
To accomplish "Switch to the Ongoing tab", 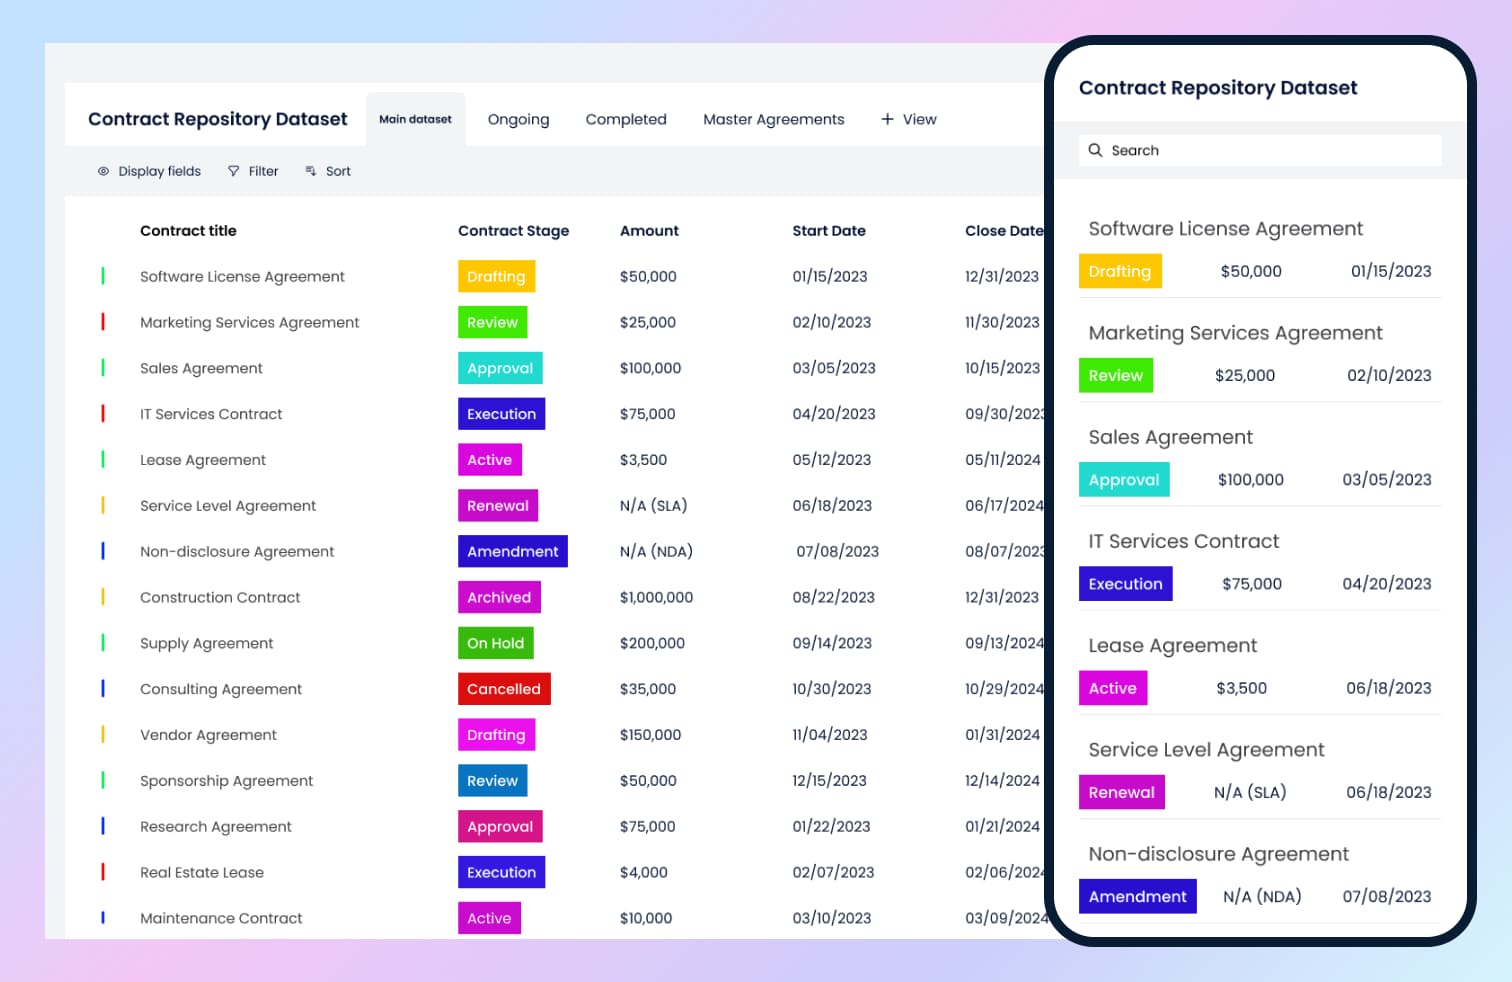I will click(x=518, y=119).
